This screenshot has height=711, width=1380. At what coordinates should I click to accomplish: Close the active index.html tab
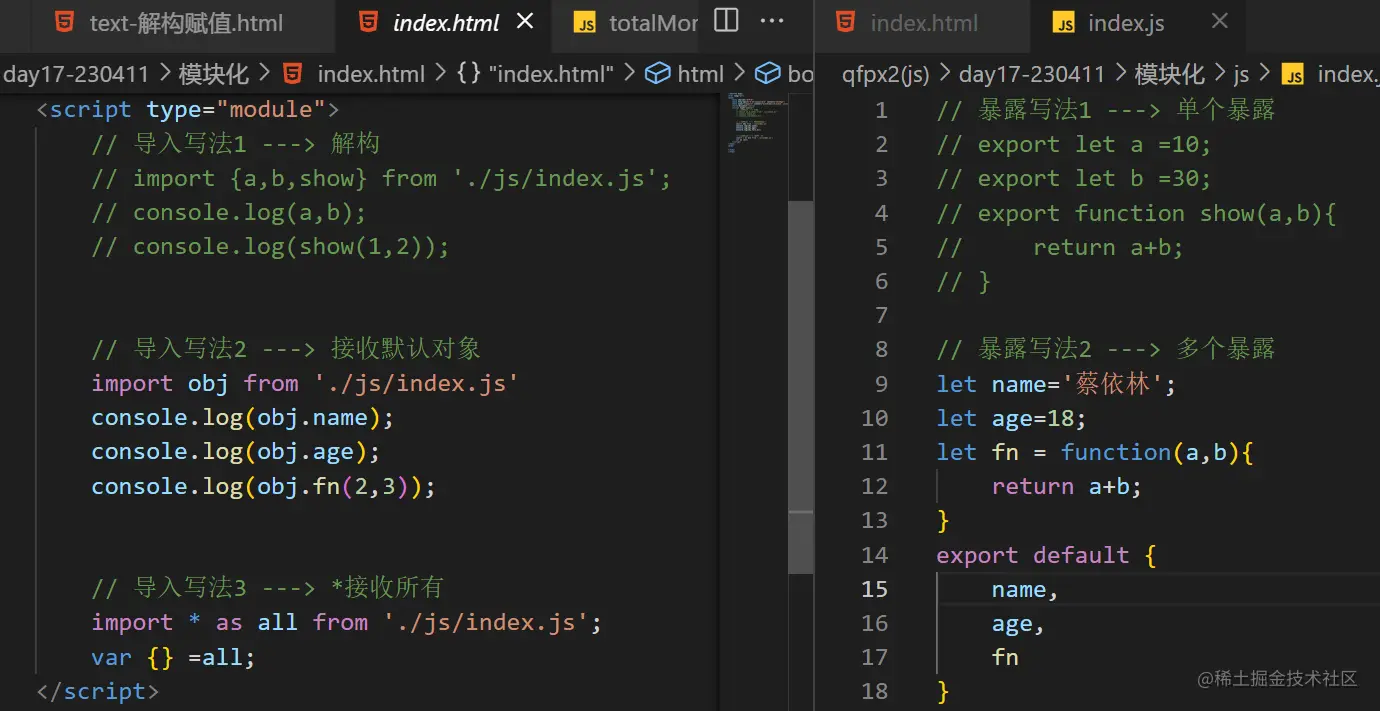(525, 20)
